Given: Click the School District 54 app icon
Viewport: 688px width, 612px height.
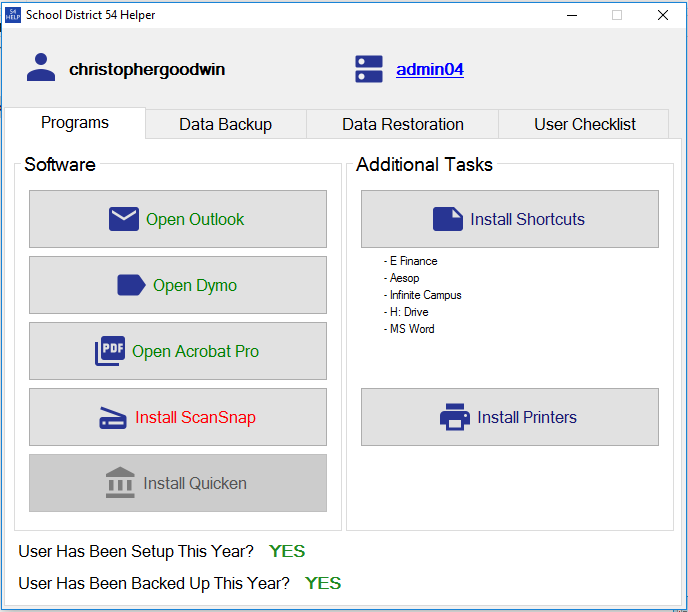Looking at the screenshot, I should (x=13, y=15).
